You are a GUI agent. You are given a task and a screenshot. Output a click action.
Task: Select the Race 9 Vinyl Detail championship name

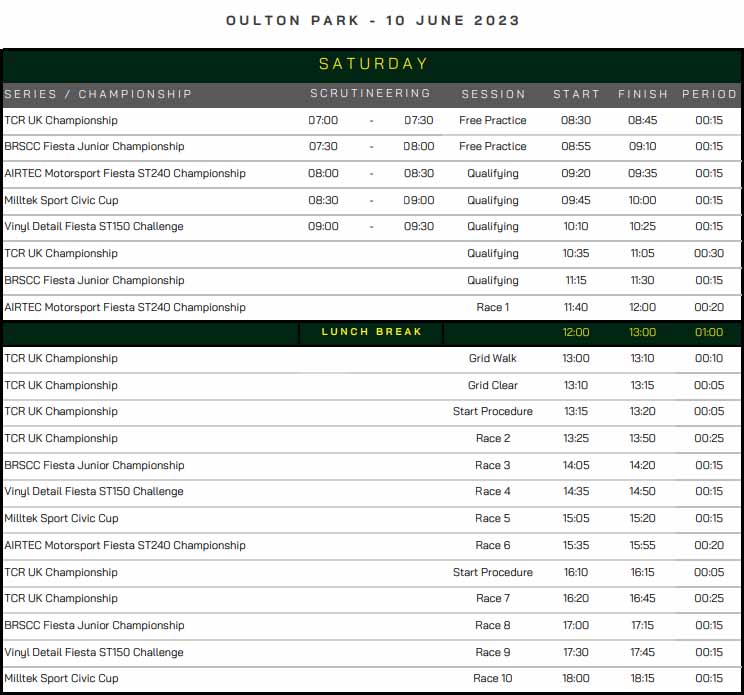tap(94, 652)
